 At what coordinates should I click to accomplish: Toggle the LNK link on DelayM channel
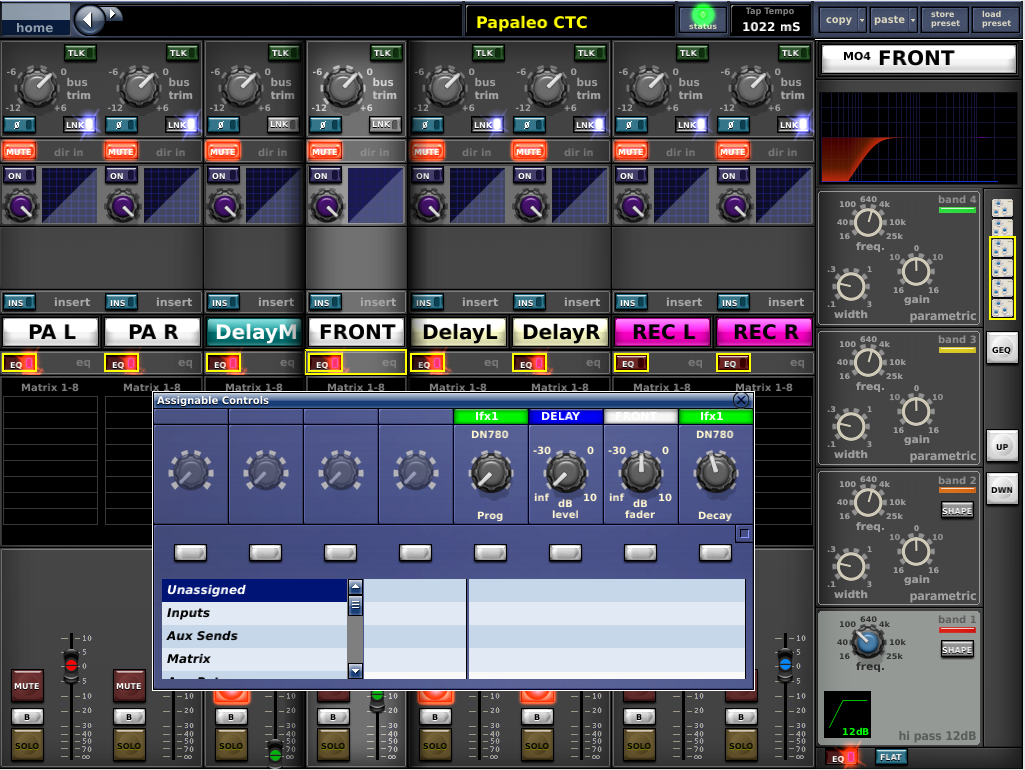point(282,124)
